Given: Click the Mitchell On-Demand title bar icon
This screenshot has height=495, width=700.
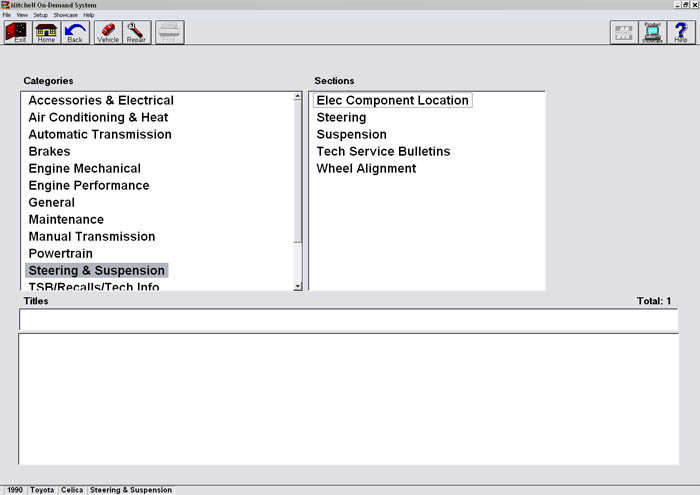Looking at the screenshot, I should [x=5, y=5].
